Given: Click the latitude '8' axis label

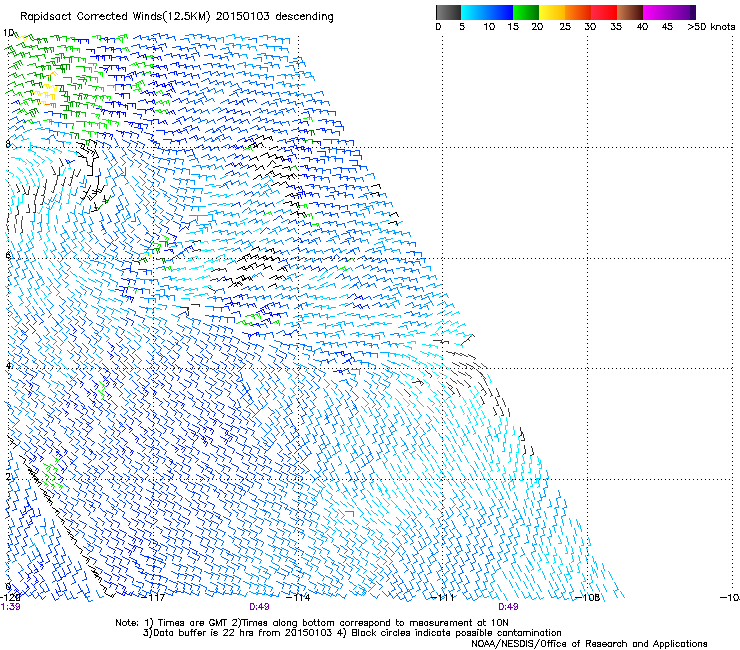Looking at the screenshot, I should pos(8,144).
